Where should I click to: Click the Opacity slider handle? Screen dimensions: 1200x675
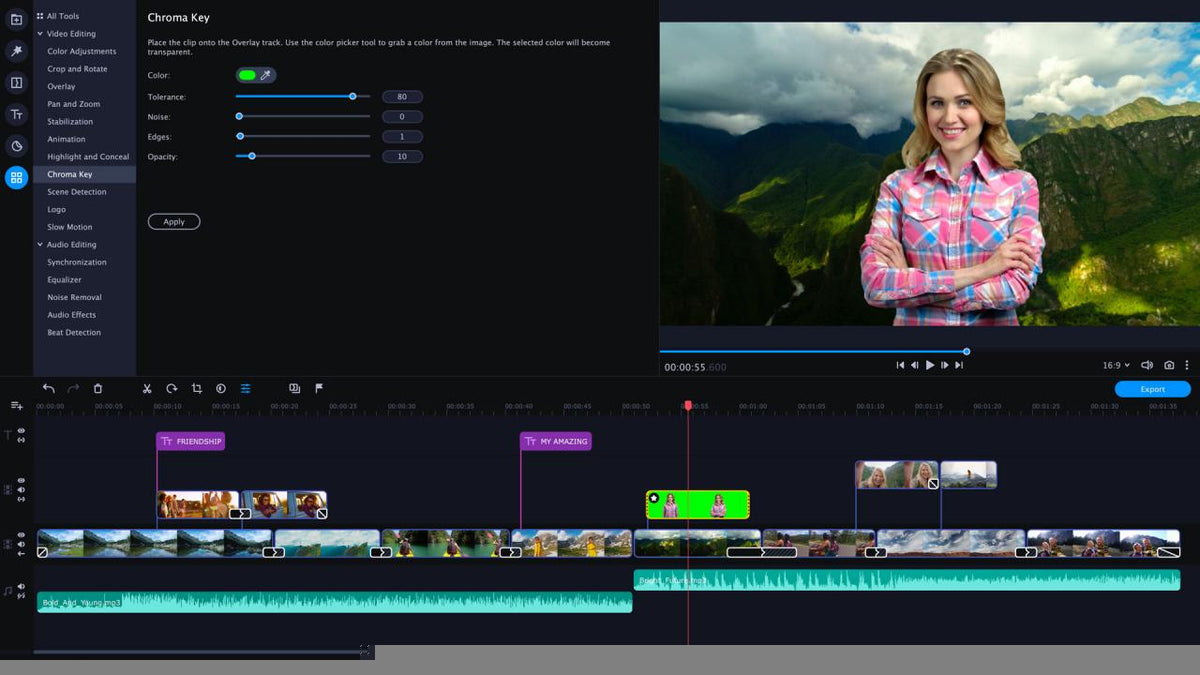pyautogui.click(x=252, y=156)
